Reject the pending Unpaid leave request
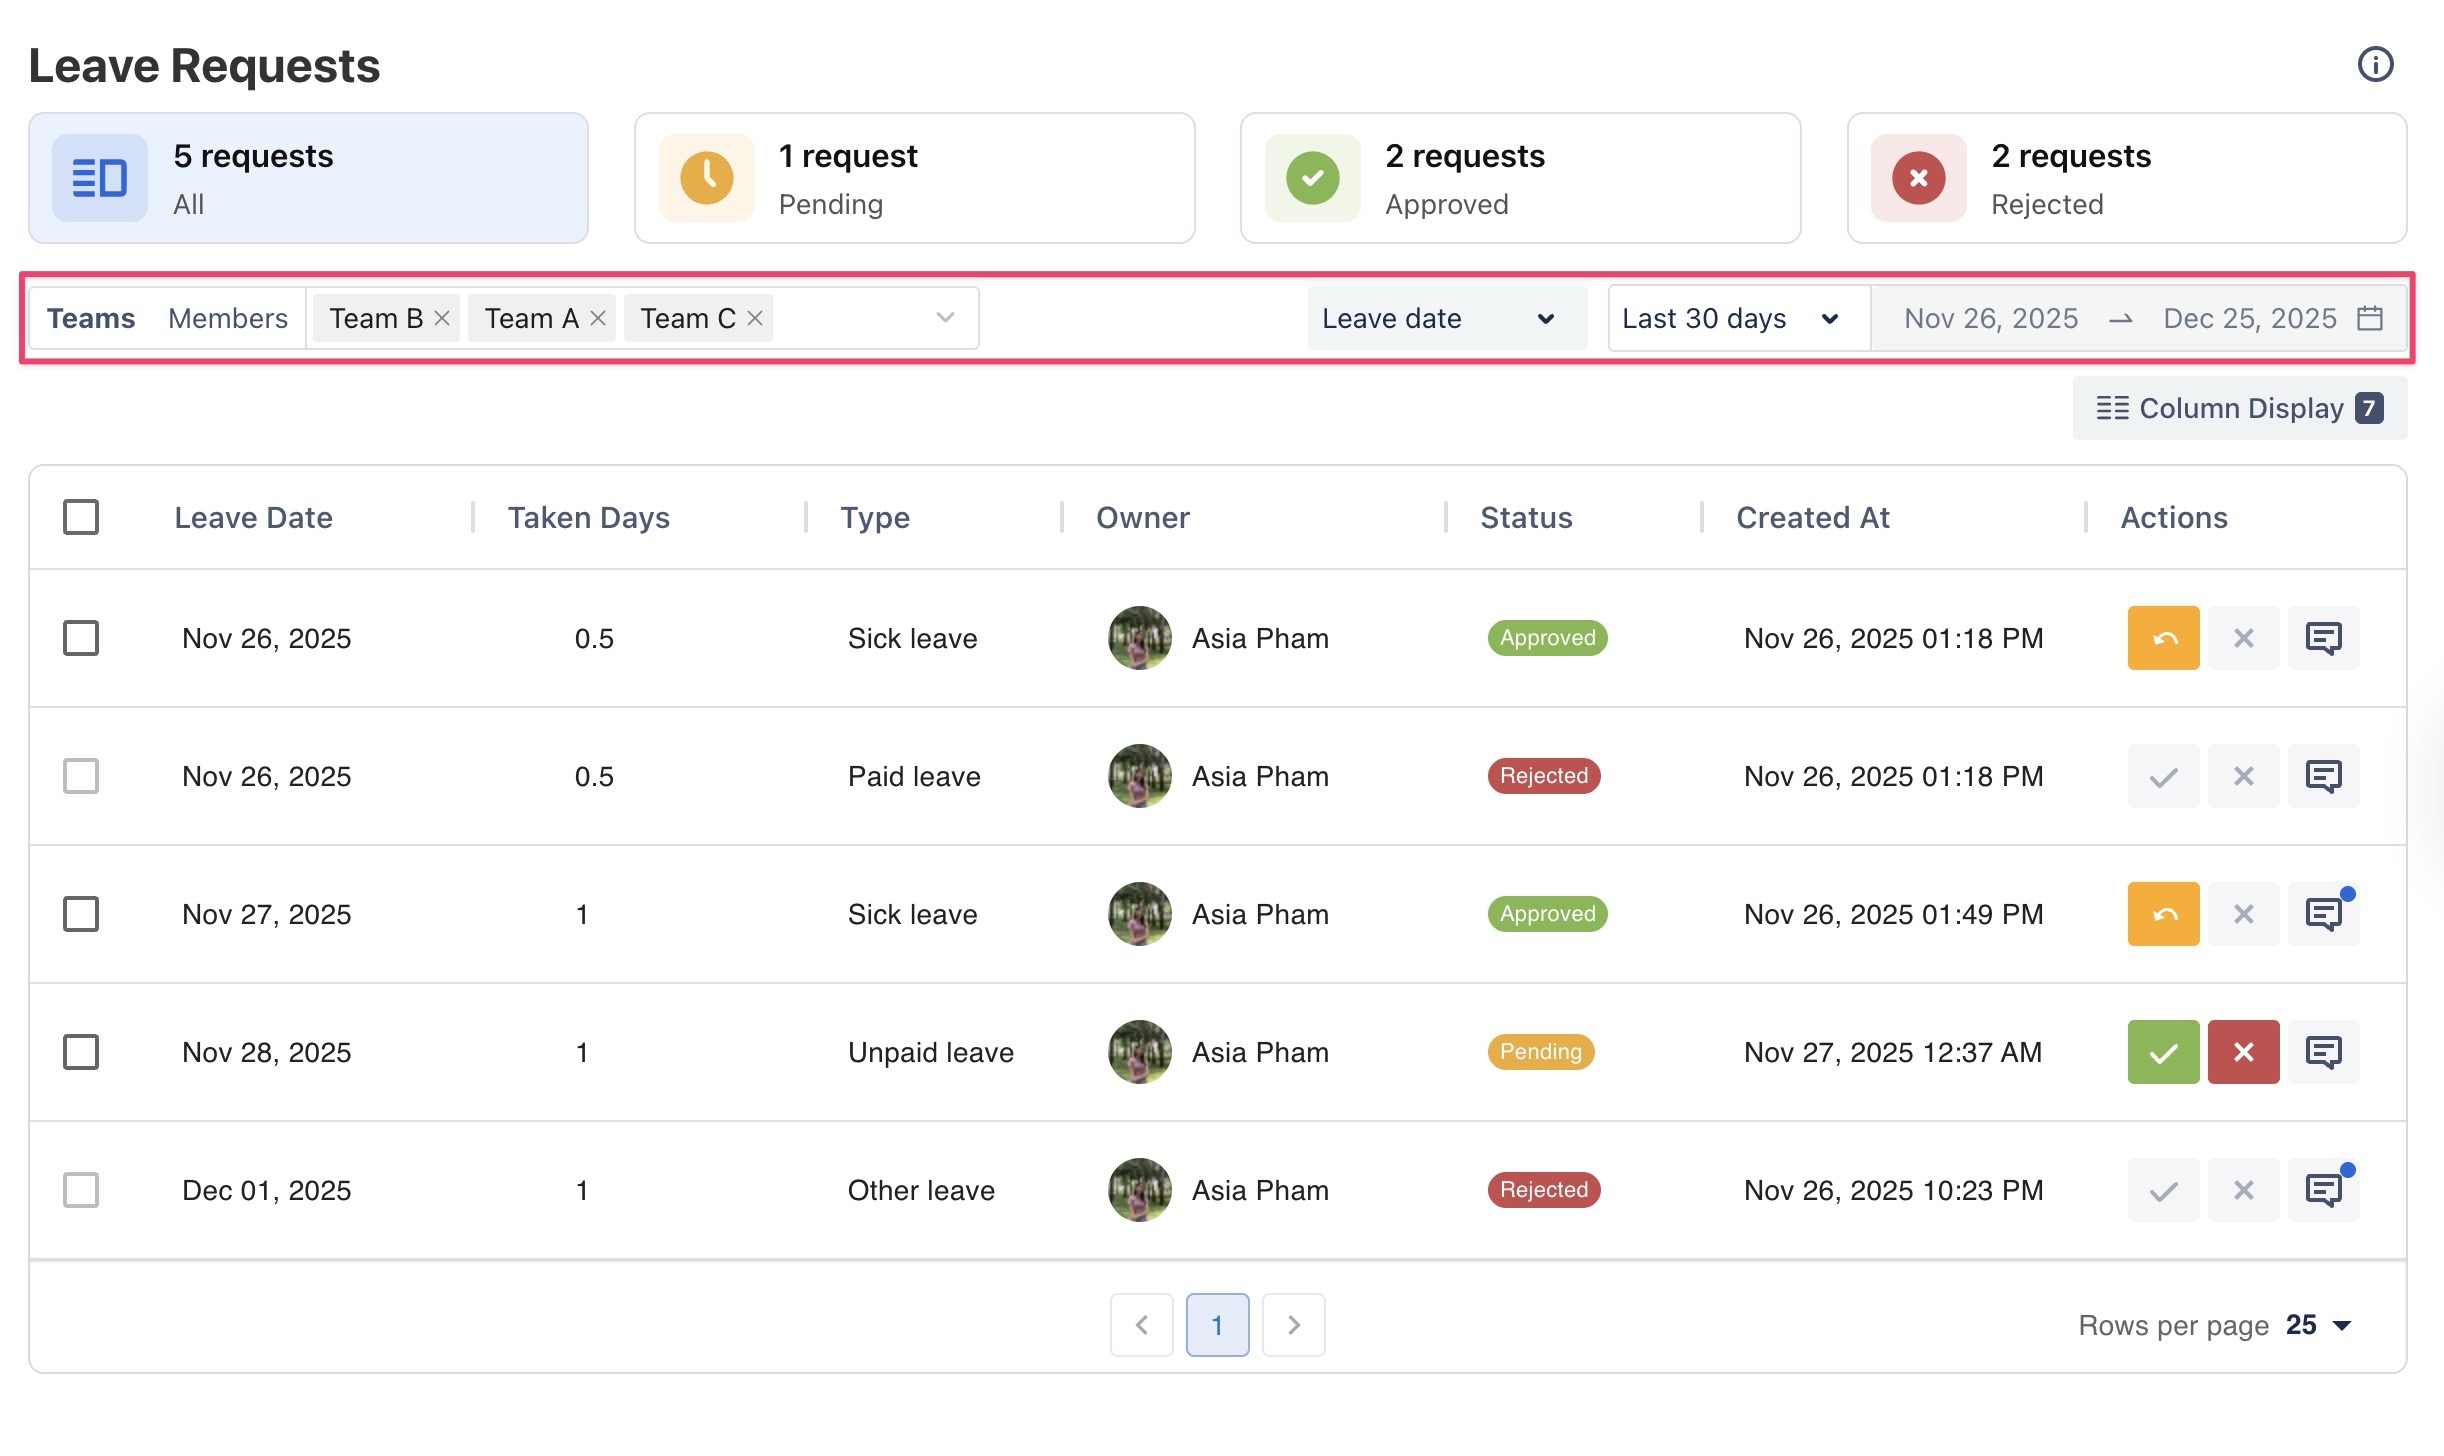Image resolution: width=2444 pixels, height=1456 pixels. pos(2242,1052)
